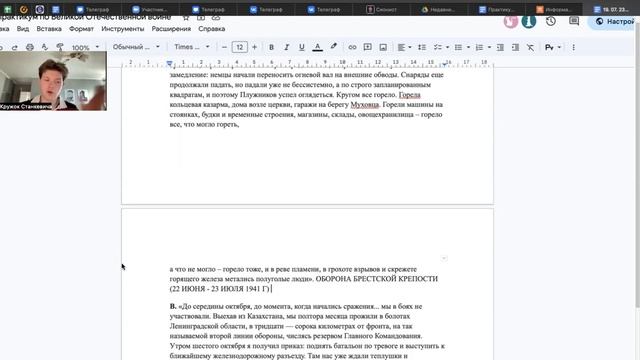Viewport: 640px width, 360px height.
Task: Click underlined word Муховца in text
Action: click(364, 104)
